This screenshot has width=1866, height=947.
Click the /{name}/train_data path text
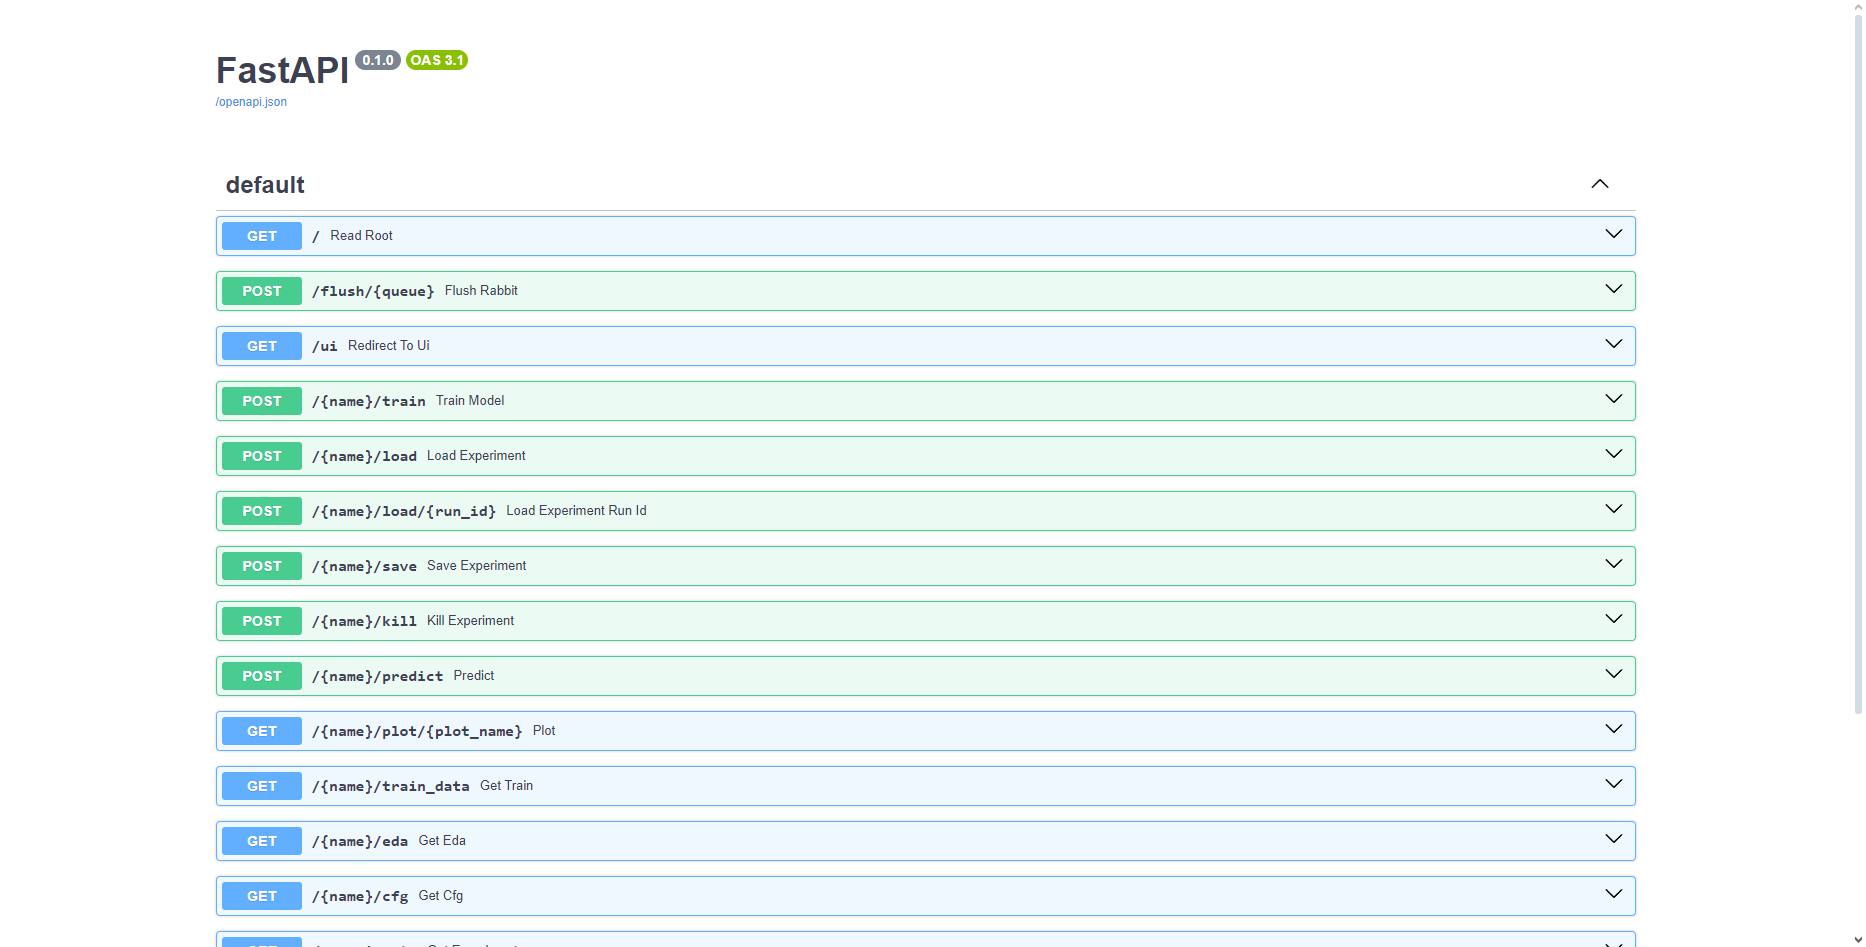391,786
